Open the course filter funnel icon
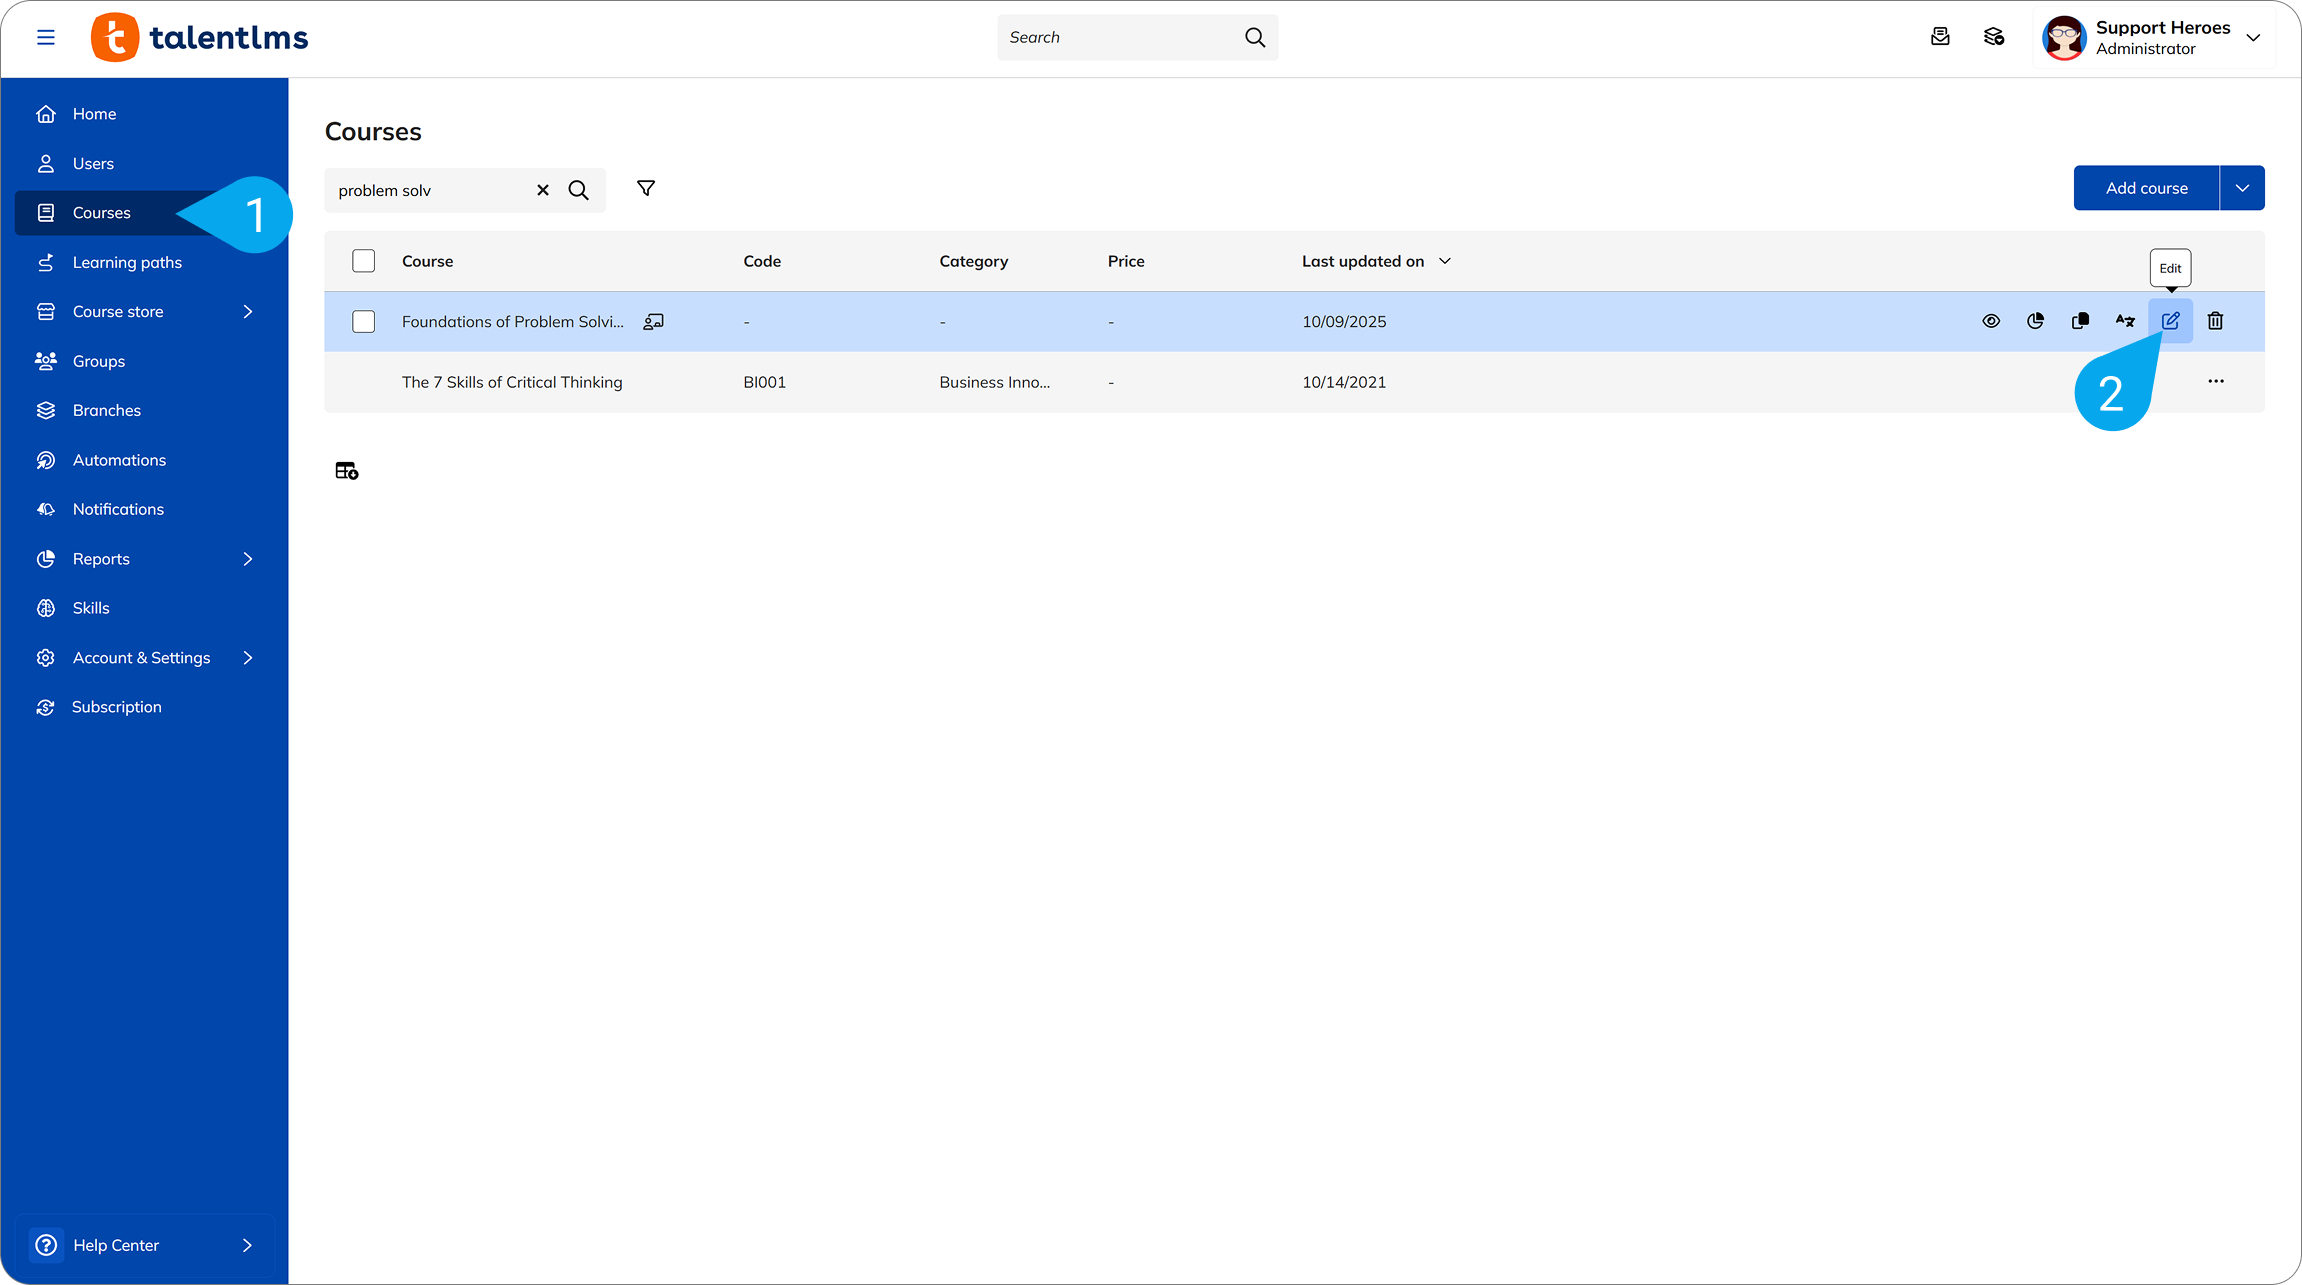The width and height of the screenshot is (2302, 1285). tap(646, 188)
